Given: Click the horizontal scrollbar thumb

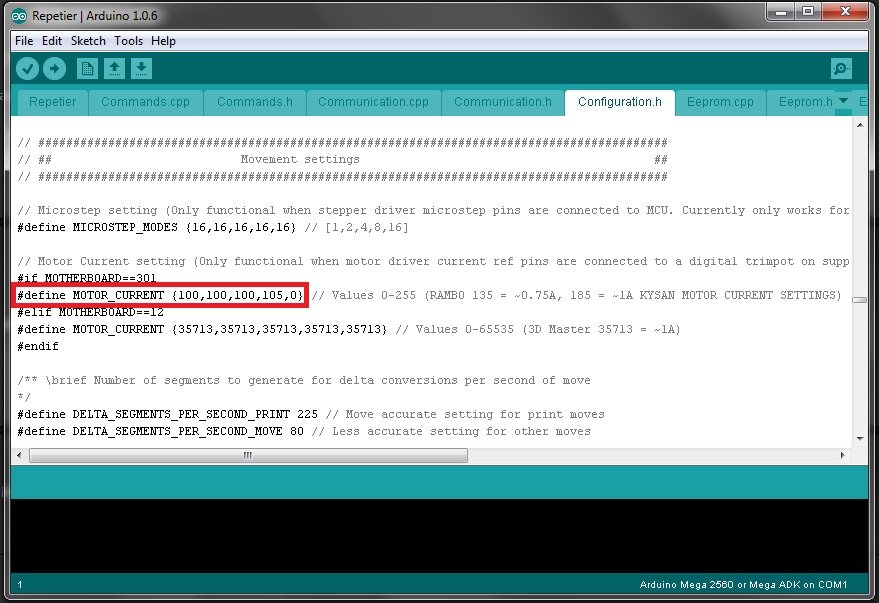Looking at the screenshot, I should [247, 455].
